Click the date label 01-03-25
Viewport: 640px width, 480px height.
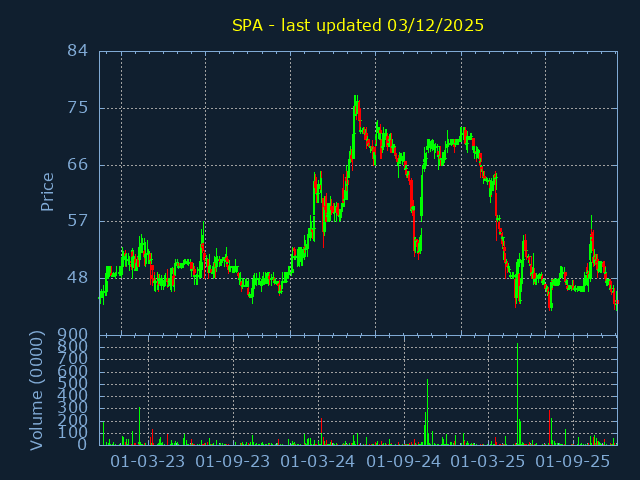point(488,462)
